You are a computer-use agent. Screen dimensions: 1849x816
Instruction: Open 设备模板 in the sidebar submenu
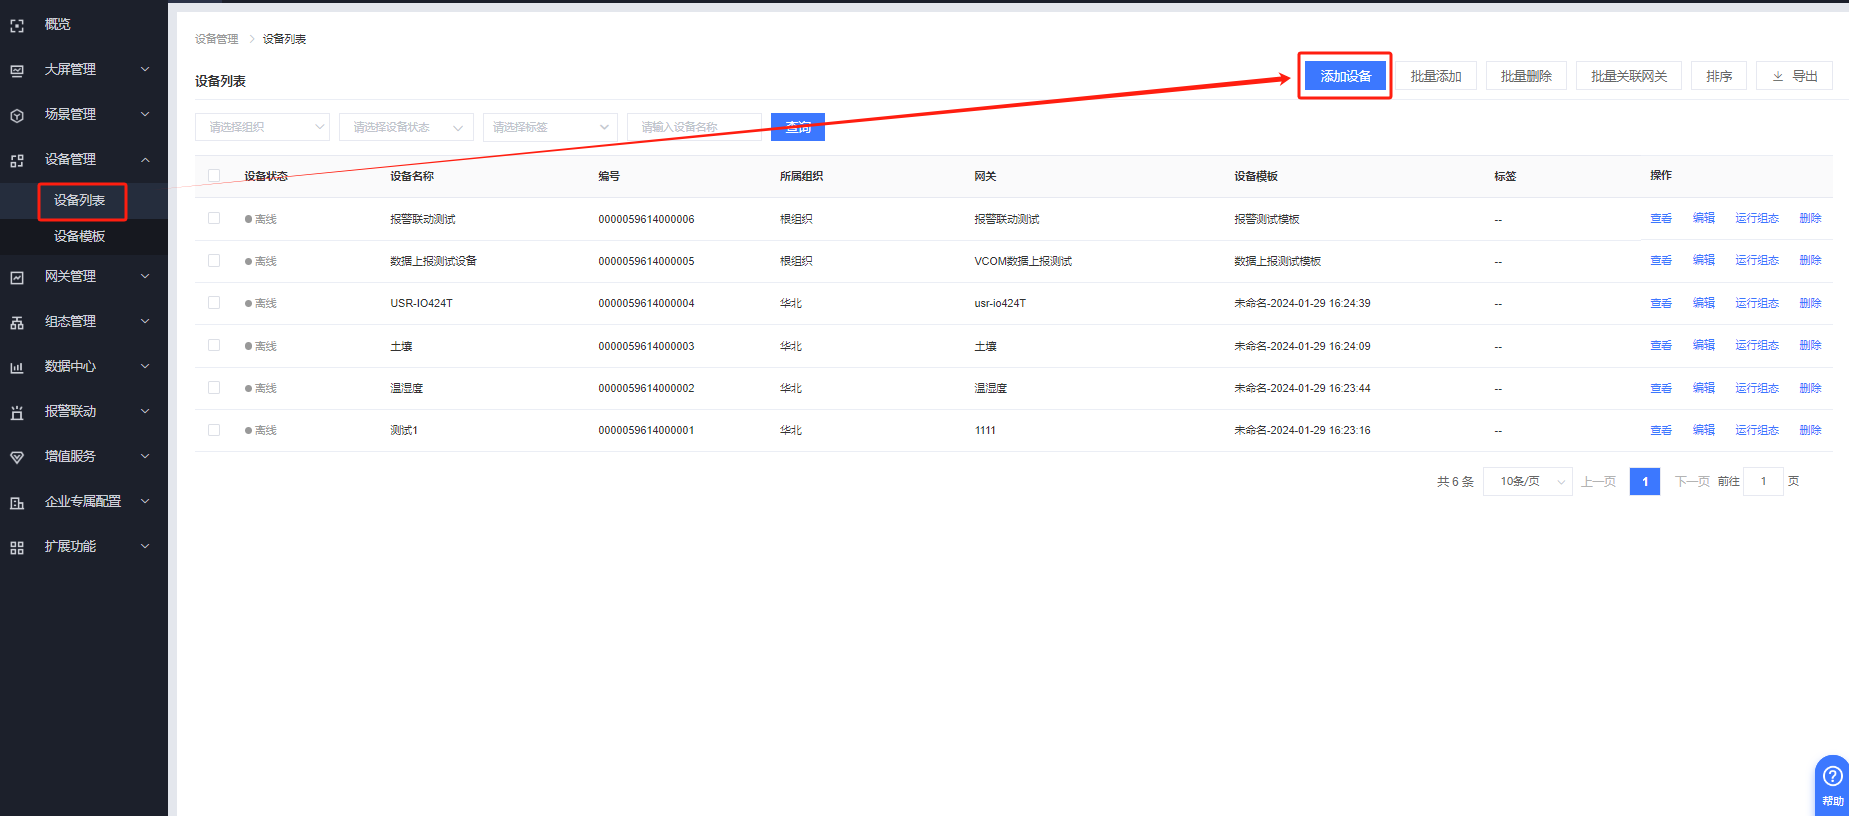pyautogui.click(x=79, y=237)
